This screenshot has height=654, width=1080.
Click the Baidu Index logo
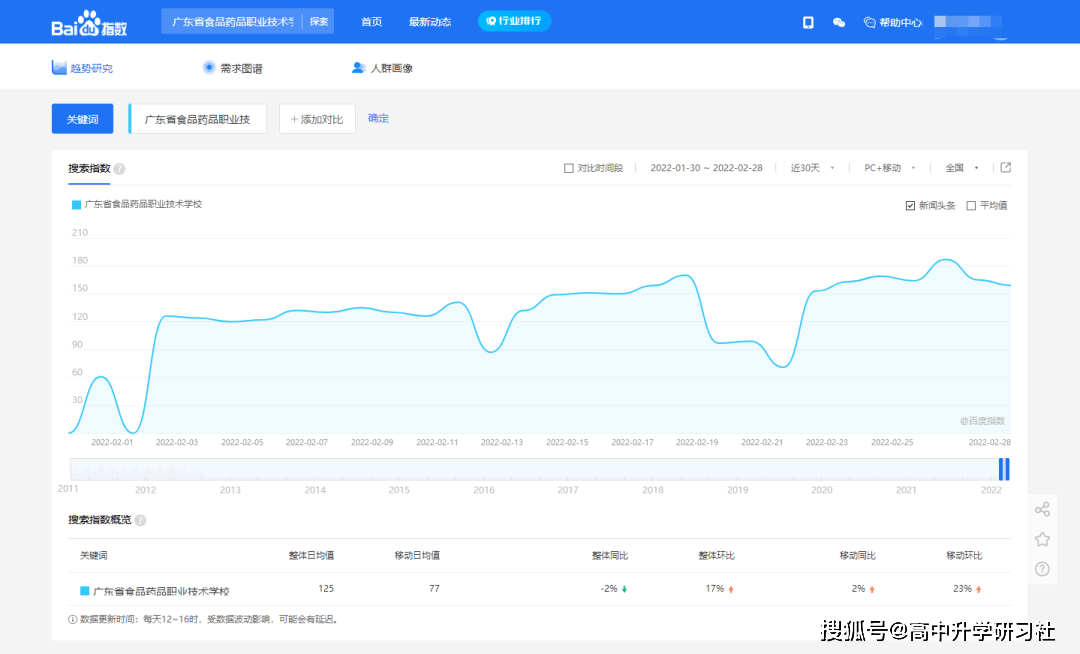(x=90, y=22)
